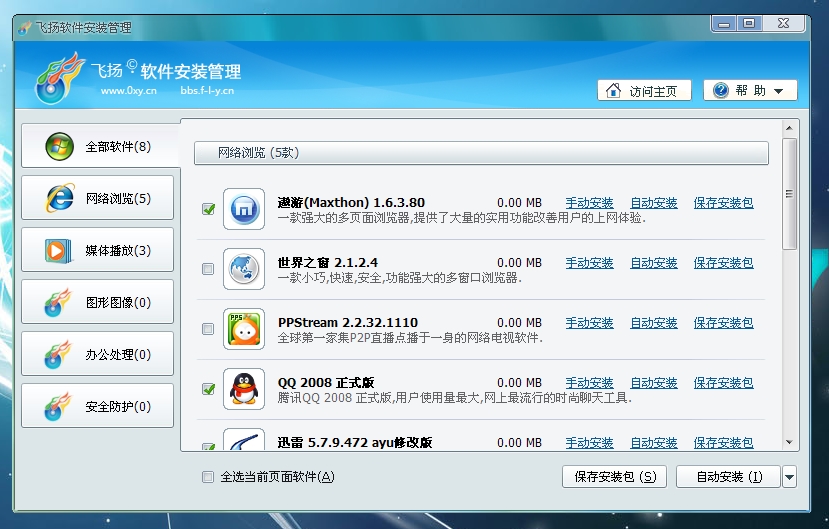Select the 全部软件(8) tab
Screen dimensions: 829x529
pos(101,146)
